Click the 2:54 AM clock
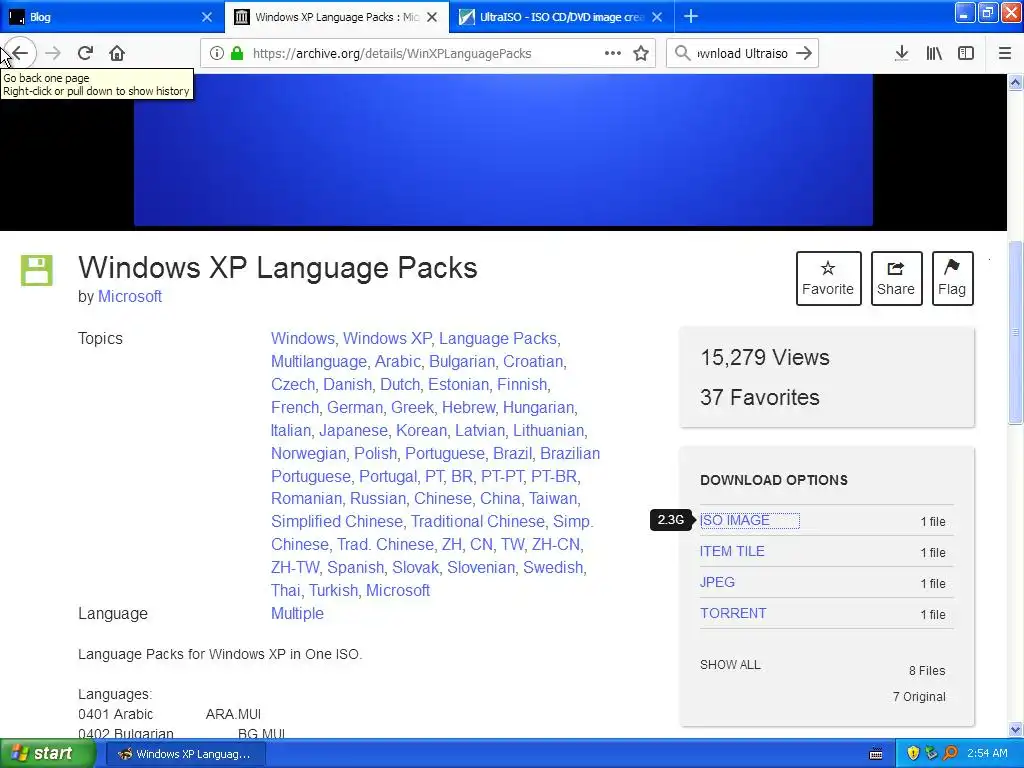Viewport: 1024px width, 768px height. tap(987, 754)
